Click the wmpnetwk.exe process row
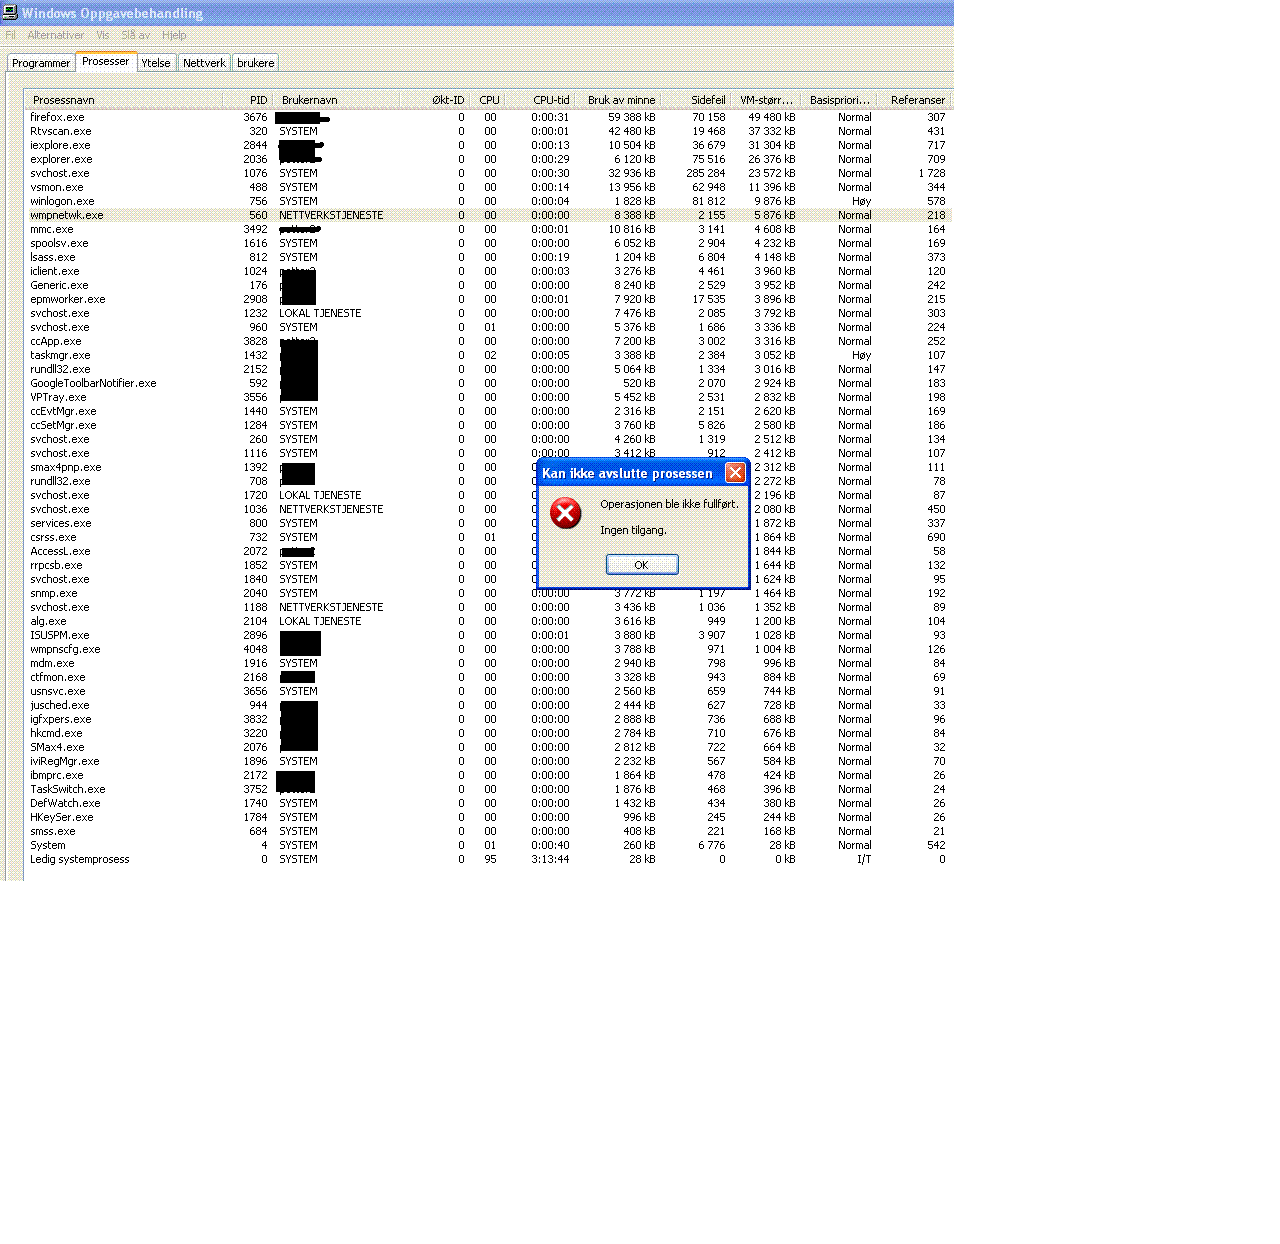The width and height of the screenshot is (1280, 1244). click(x=488, y=215)
